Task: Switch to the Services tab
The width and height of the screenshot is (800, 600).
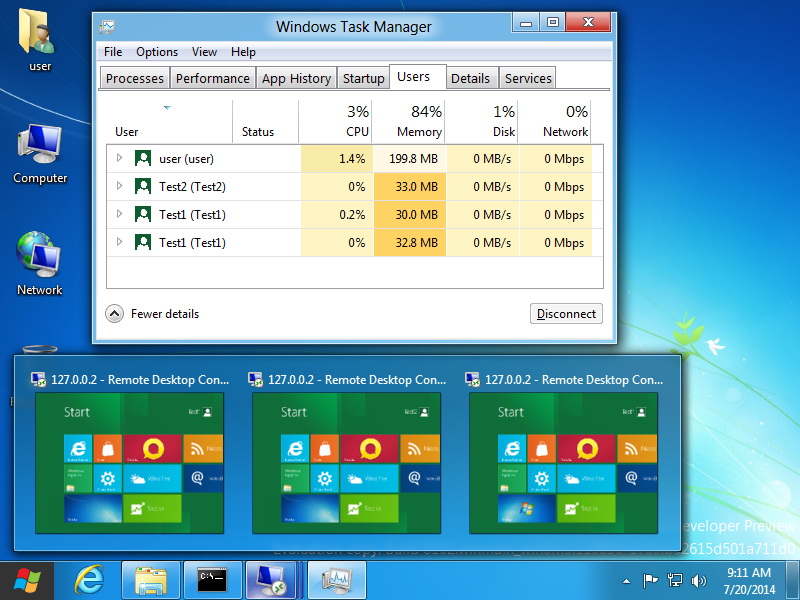Action: (x=528, y=78)
